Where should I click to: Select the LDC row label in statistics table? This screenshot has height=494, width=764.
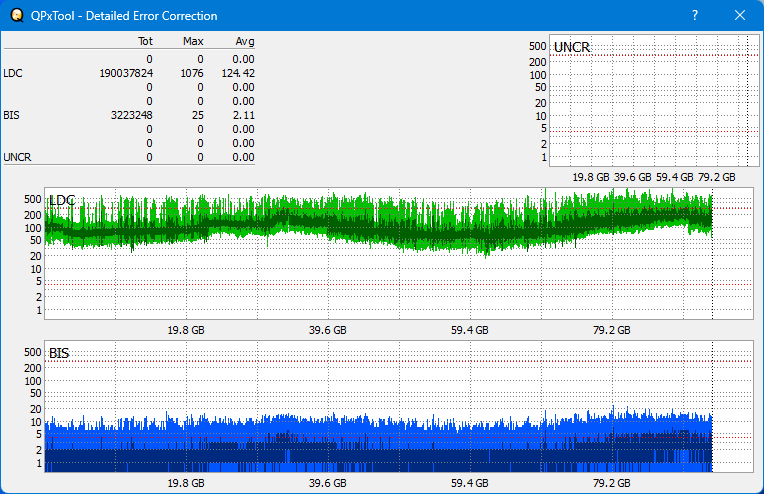tap(13, 73)
